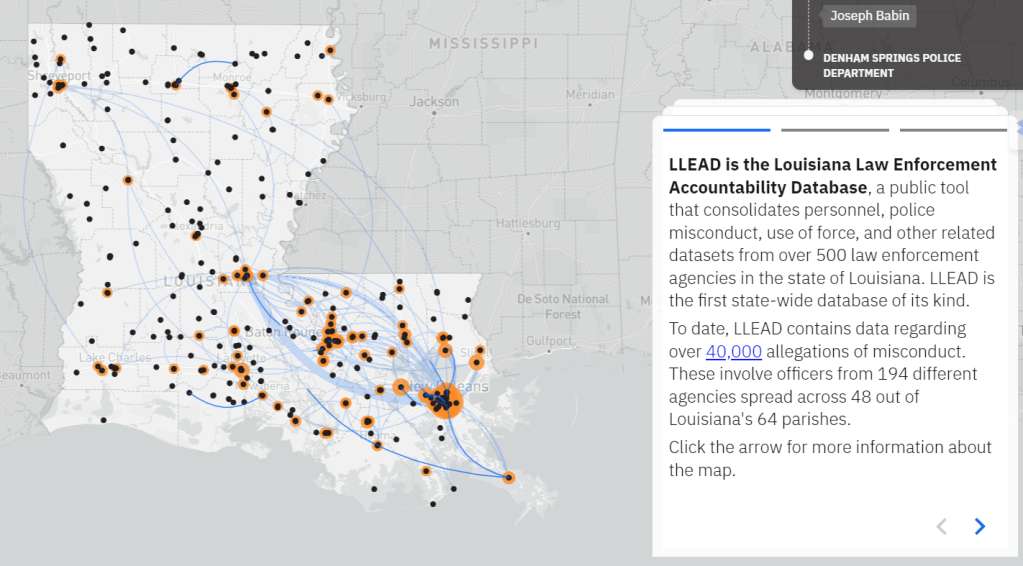Click the De Soto National Forest label
The width and height of the screenshot is (1023, 566).
[x=563, y=306]
